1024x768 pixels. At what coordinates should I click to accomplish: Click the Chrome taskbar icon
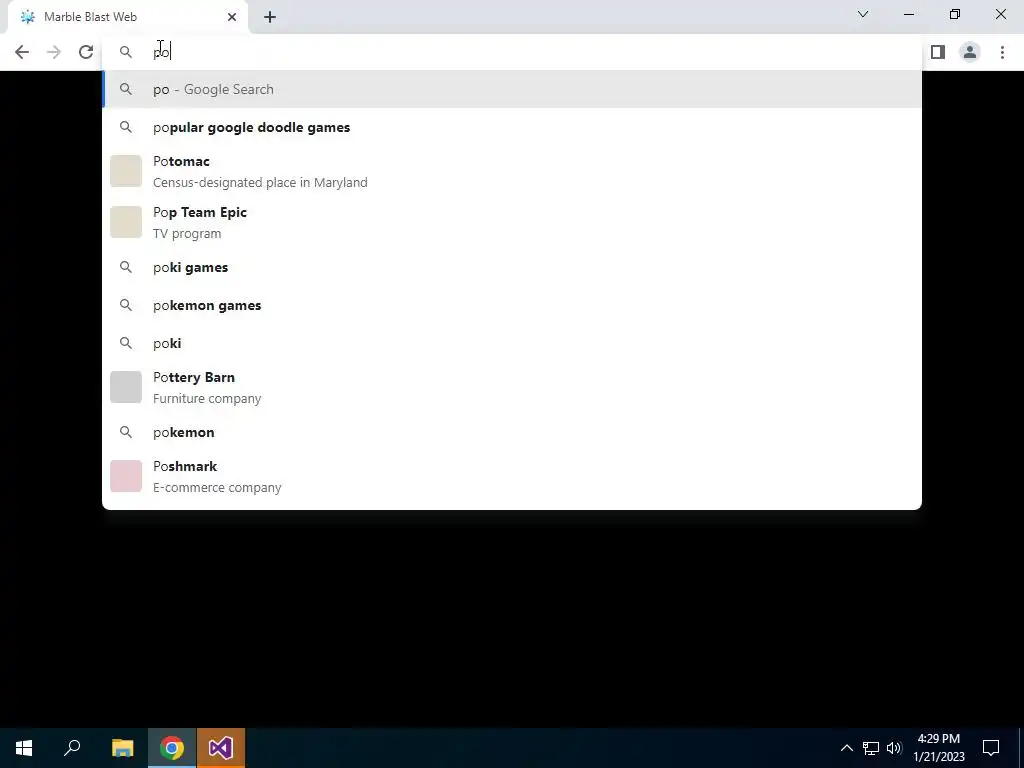click(172, 748)
